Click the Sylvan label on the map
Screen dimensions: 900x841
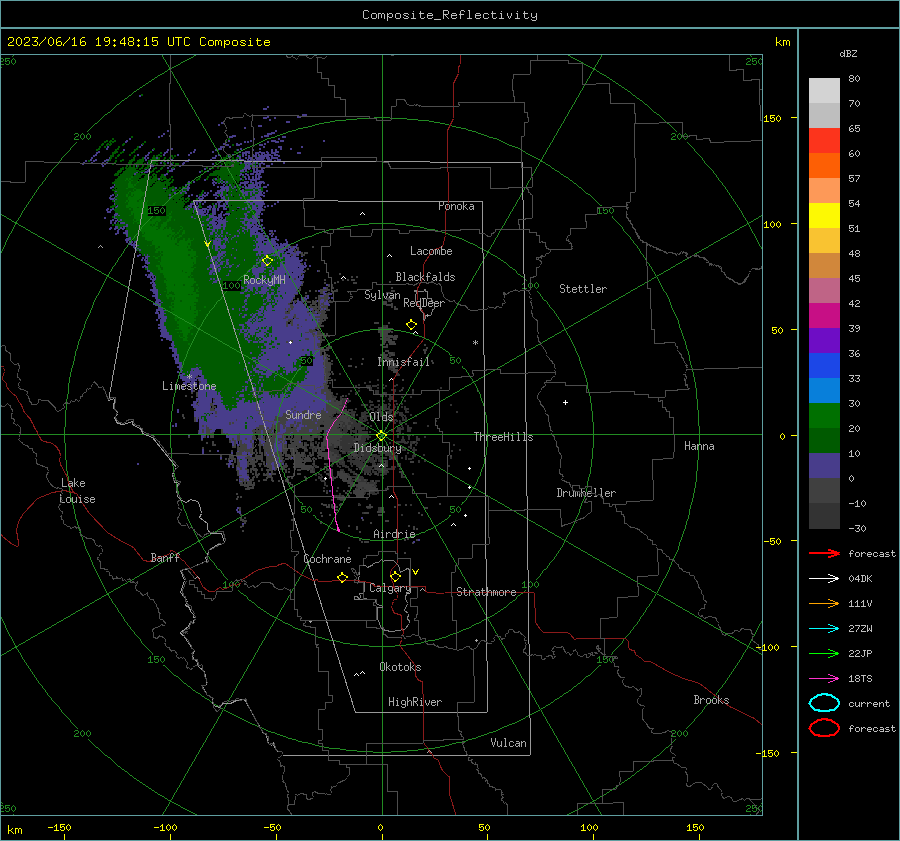coord(382,295)
